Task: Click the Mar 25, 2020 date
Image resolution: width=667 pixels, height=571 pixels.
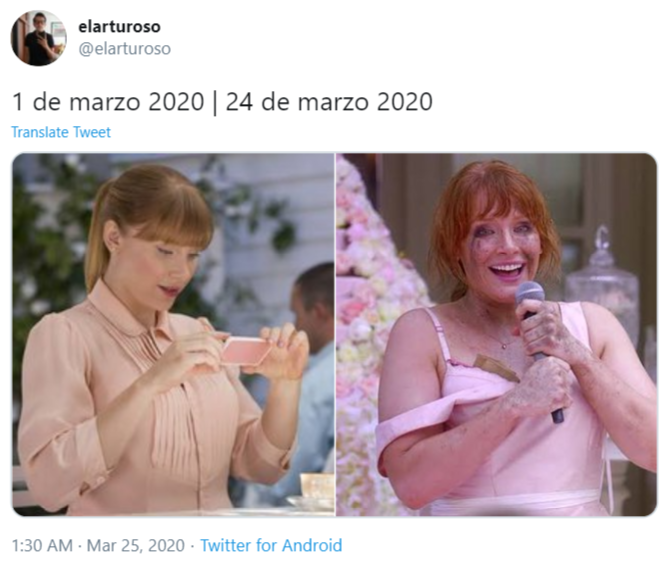Action: (x=136, y=545)
